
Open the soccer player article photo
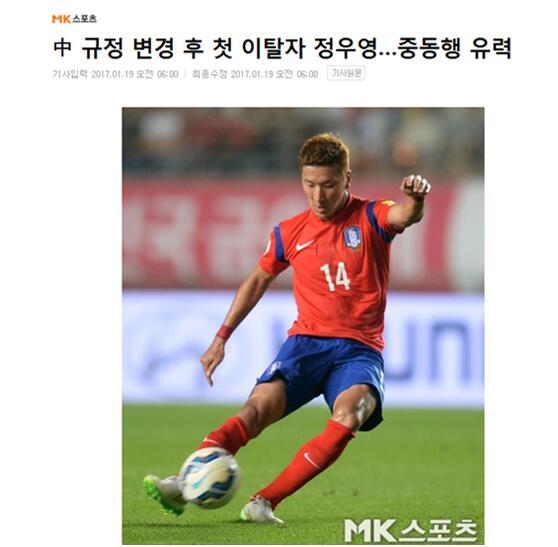tap(303, 326)
